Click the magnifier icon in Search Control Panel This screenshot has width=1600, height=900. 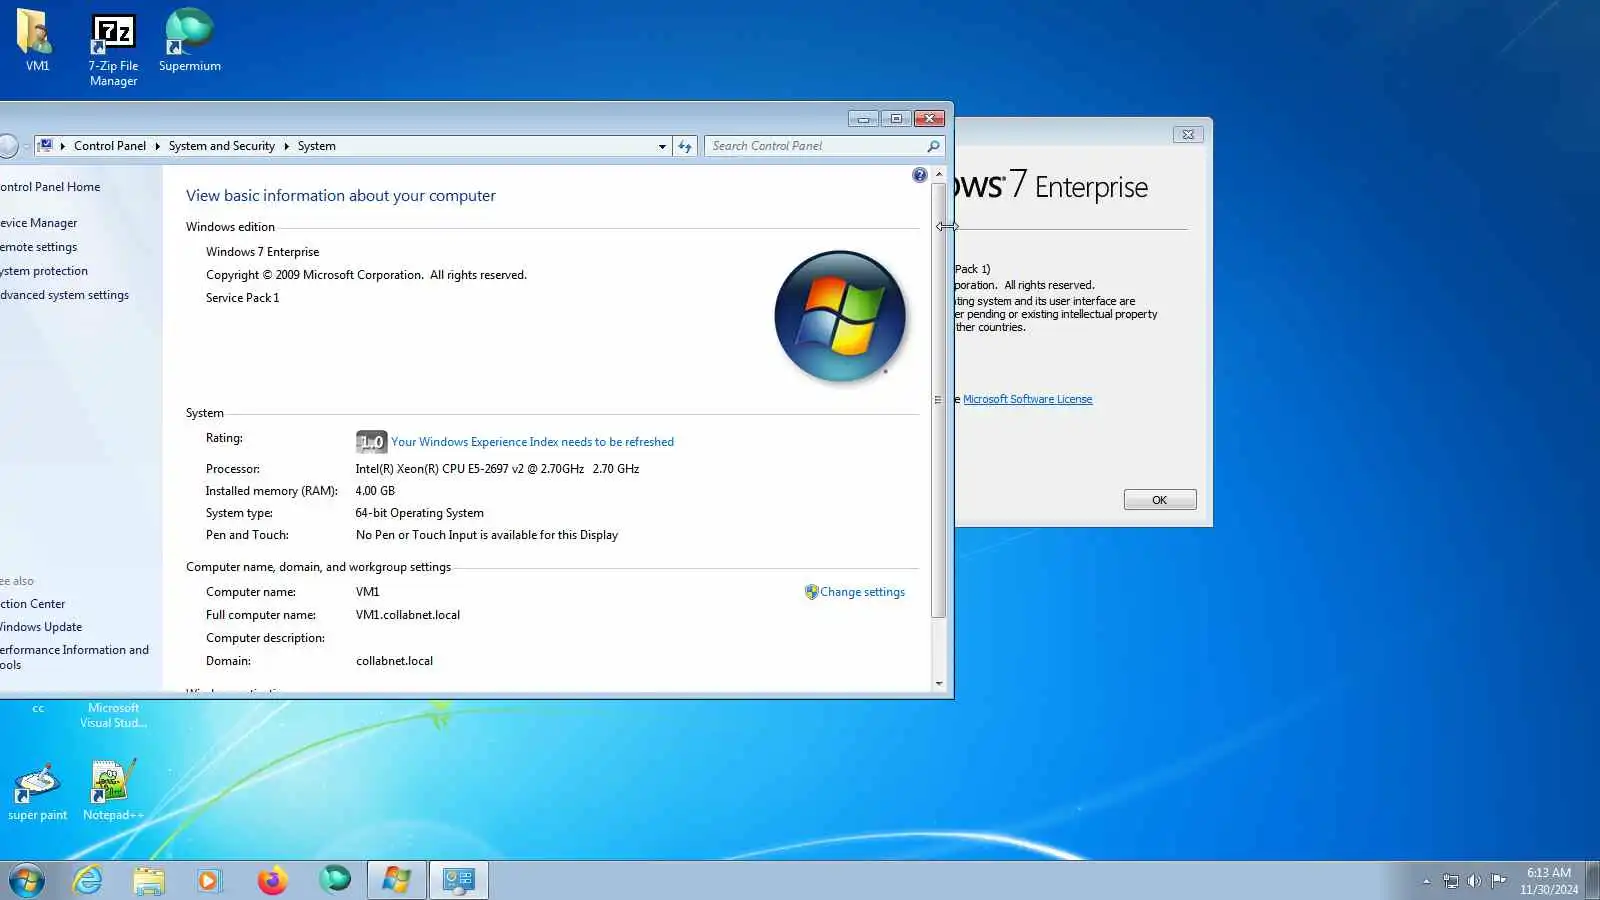[933, 146]
